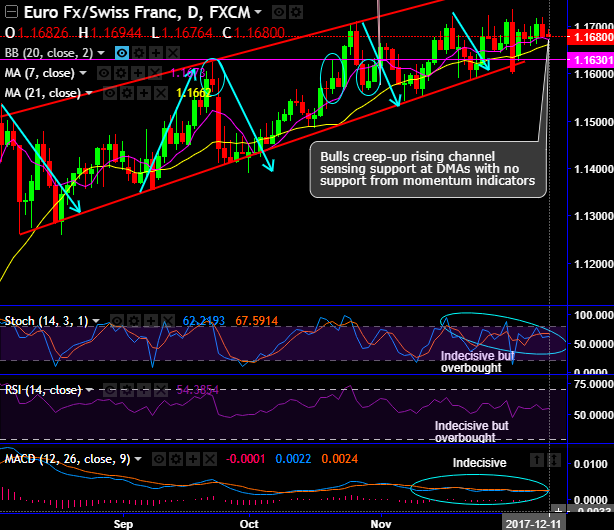The height and width of the screenshot is (530, 614).
Task: Click the plus icon next to RSI
Action: pyautogui.click(x=144, y=390)
